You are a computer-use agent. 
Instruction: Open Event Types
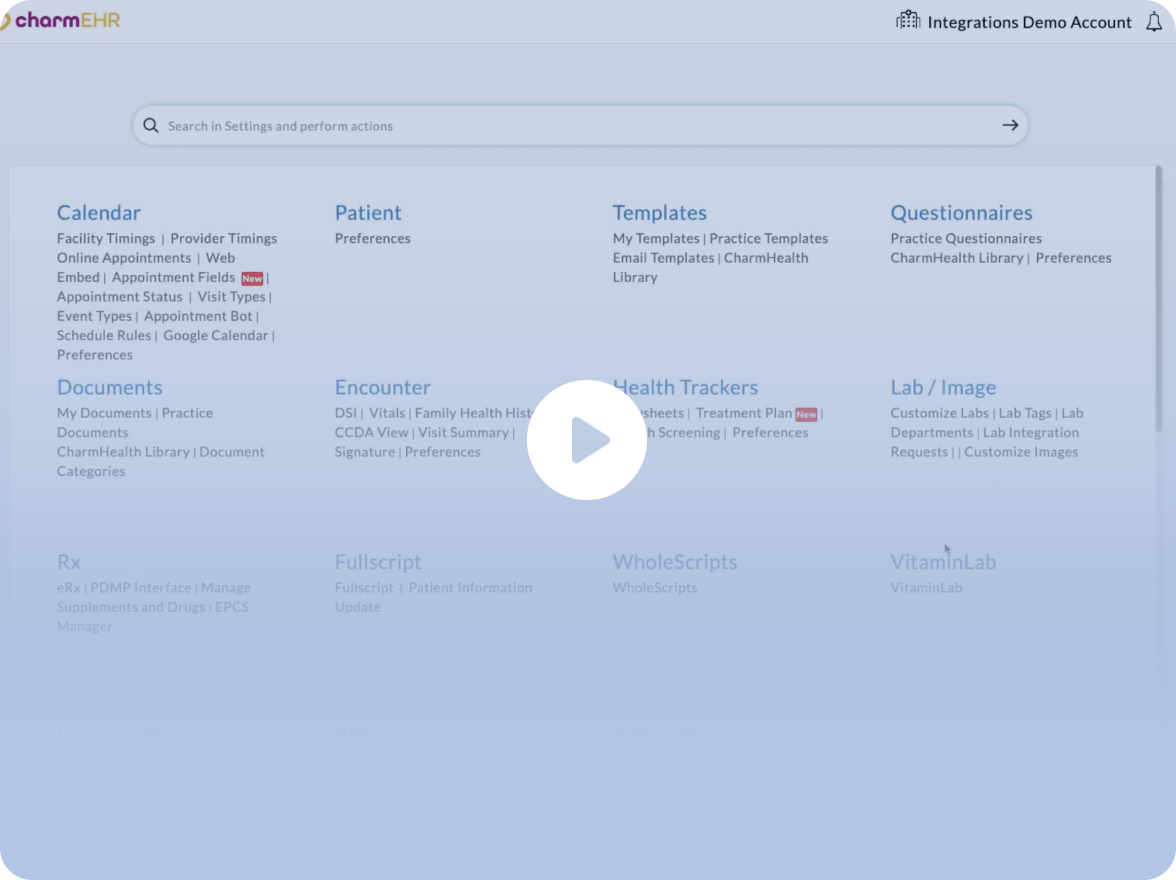94,316
